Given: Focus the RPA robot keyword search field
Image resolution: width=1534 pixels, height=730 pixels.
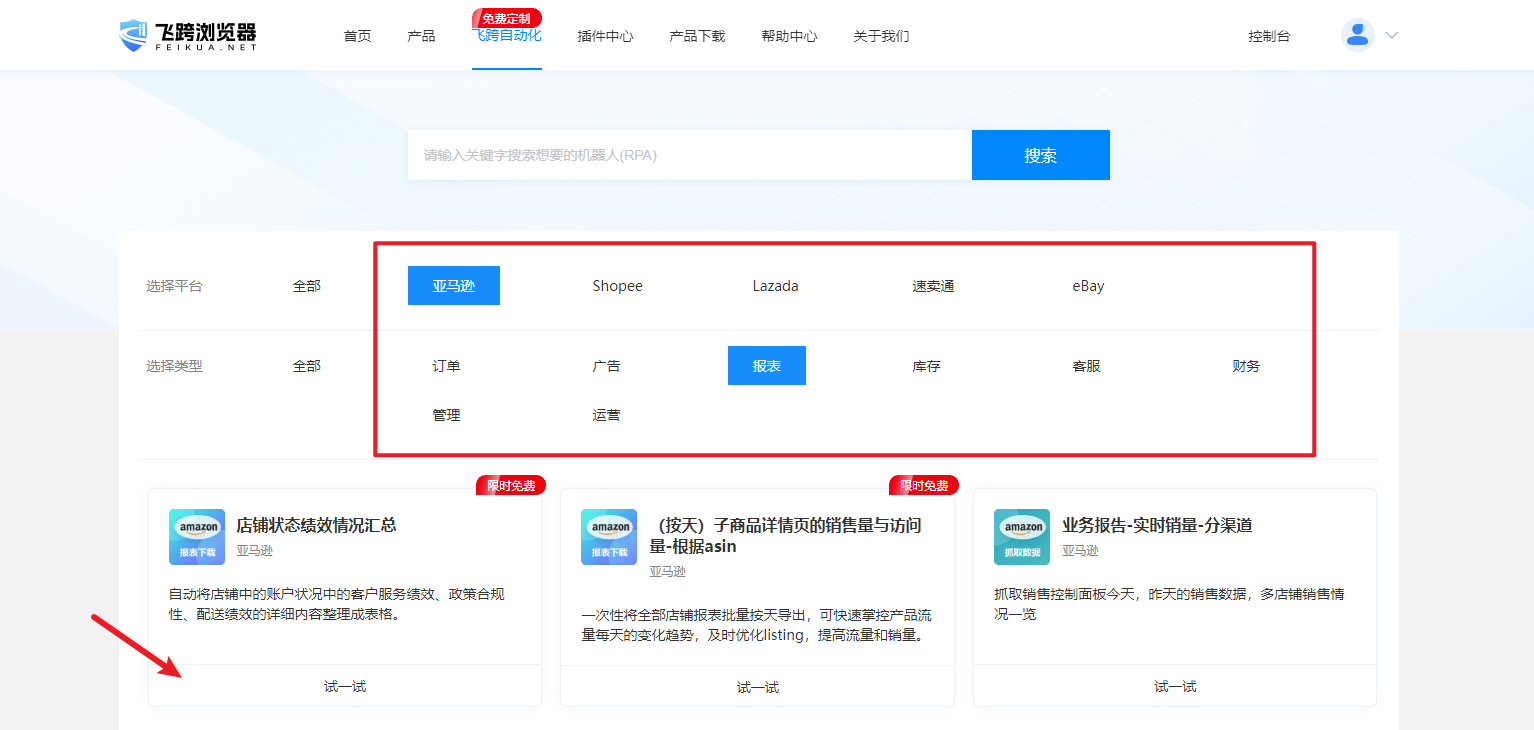Looking at the screenshot, I should pos(689,155).
